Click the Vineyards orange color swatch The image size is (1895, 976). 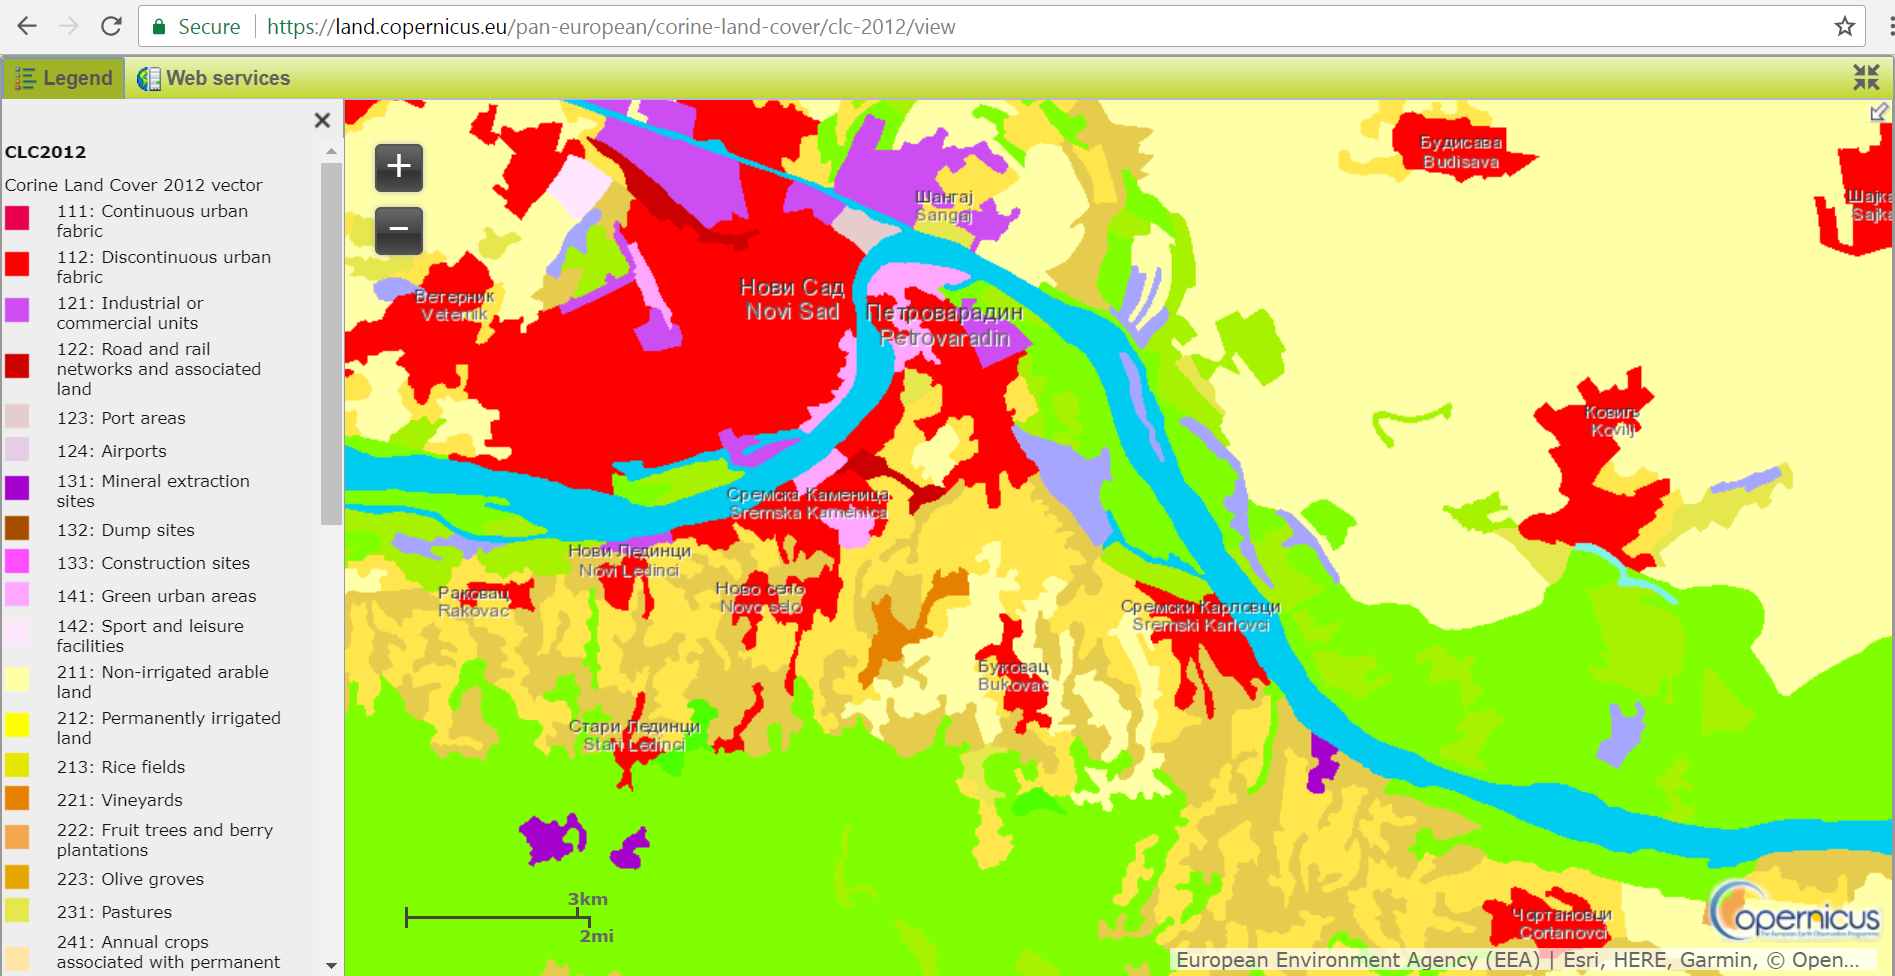pos(17,799)
